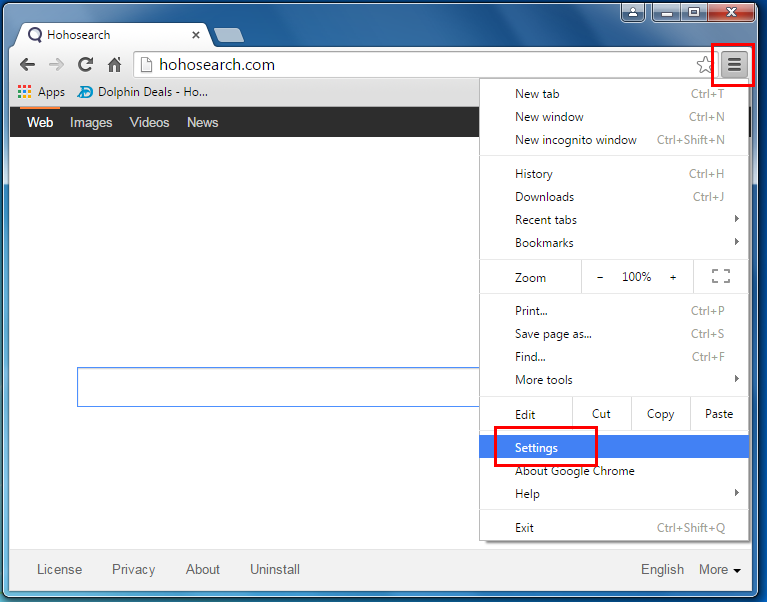Open Settings from the menu

tap(614, 447)
